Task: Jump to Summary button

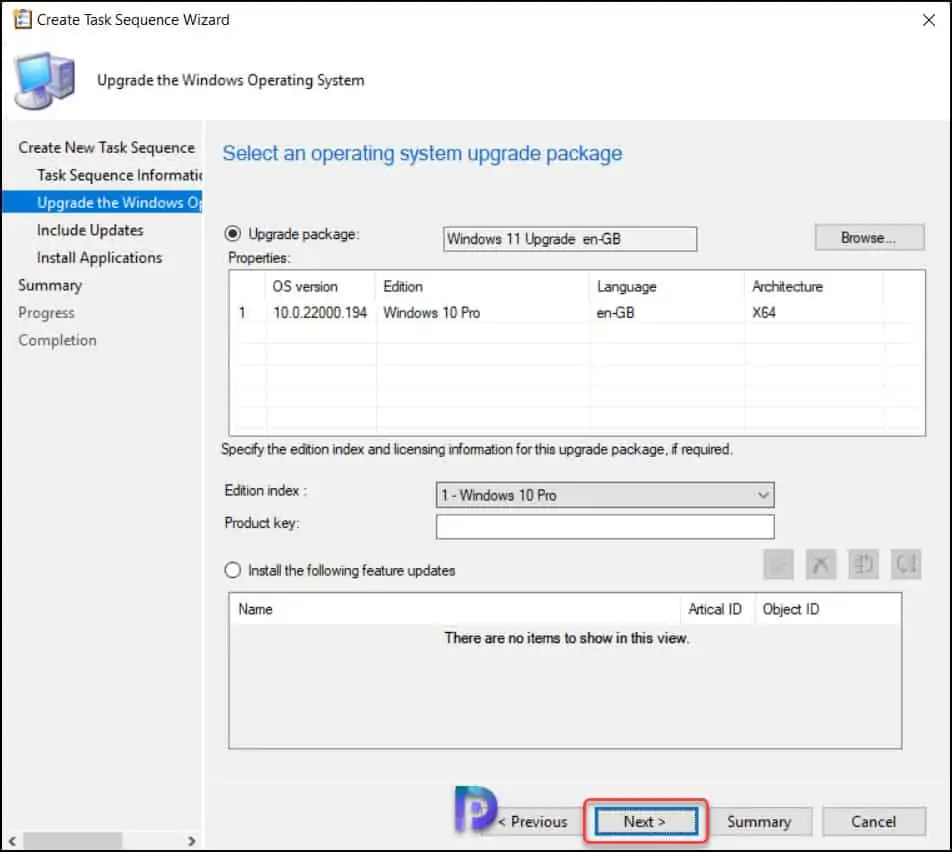Action: tap(759, 822)
